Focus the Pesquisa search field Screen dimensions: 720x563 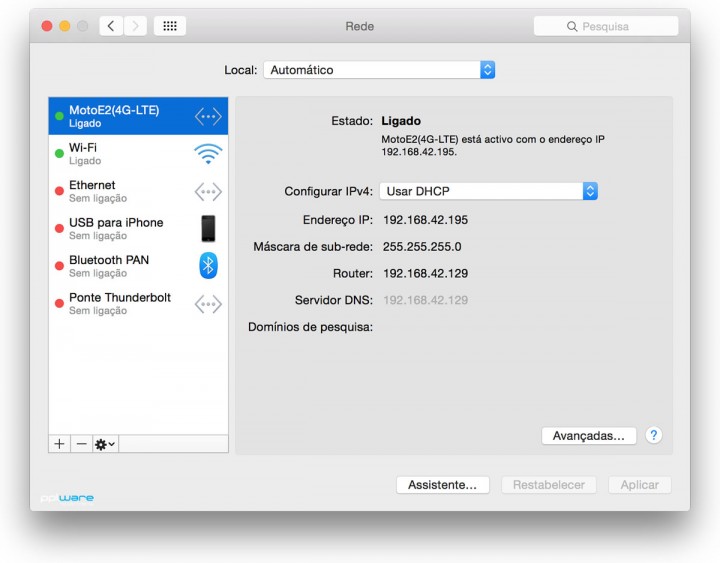[606, 26]
